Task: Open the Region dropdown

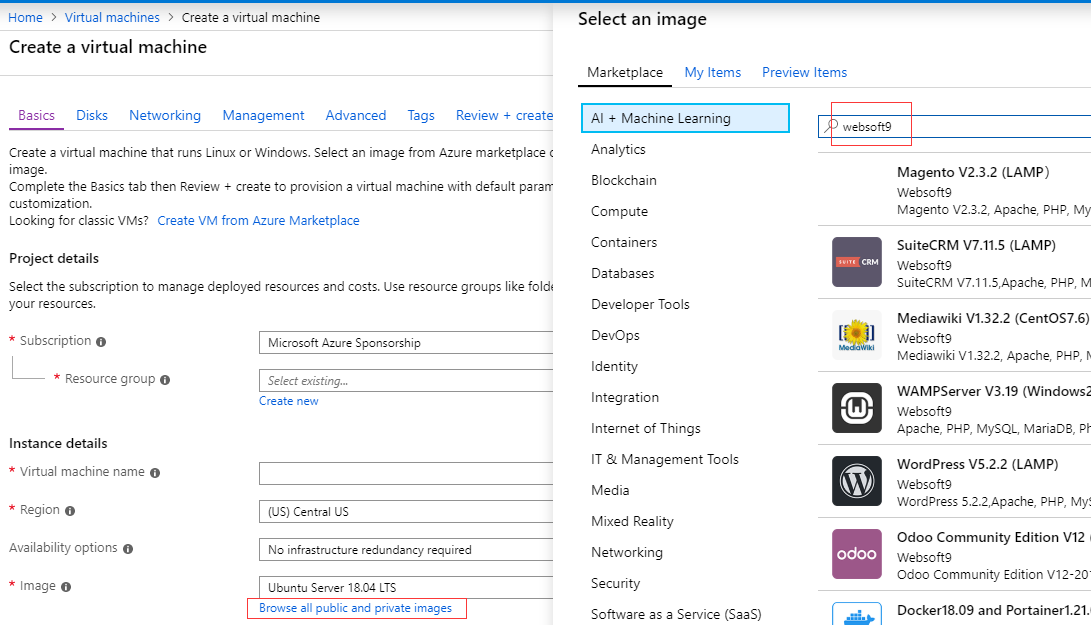Action: pos(405,512)
